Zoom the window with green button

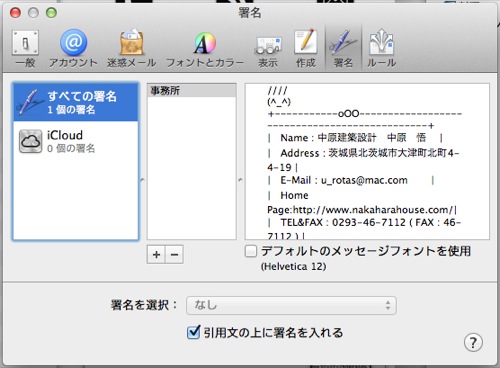point(51,13)
